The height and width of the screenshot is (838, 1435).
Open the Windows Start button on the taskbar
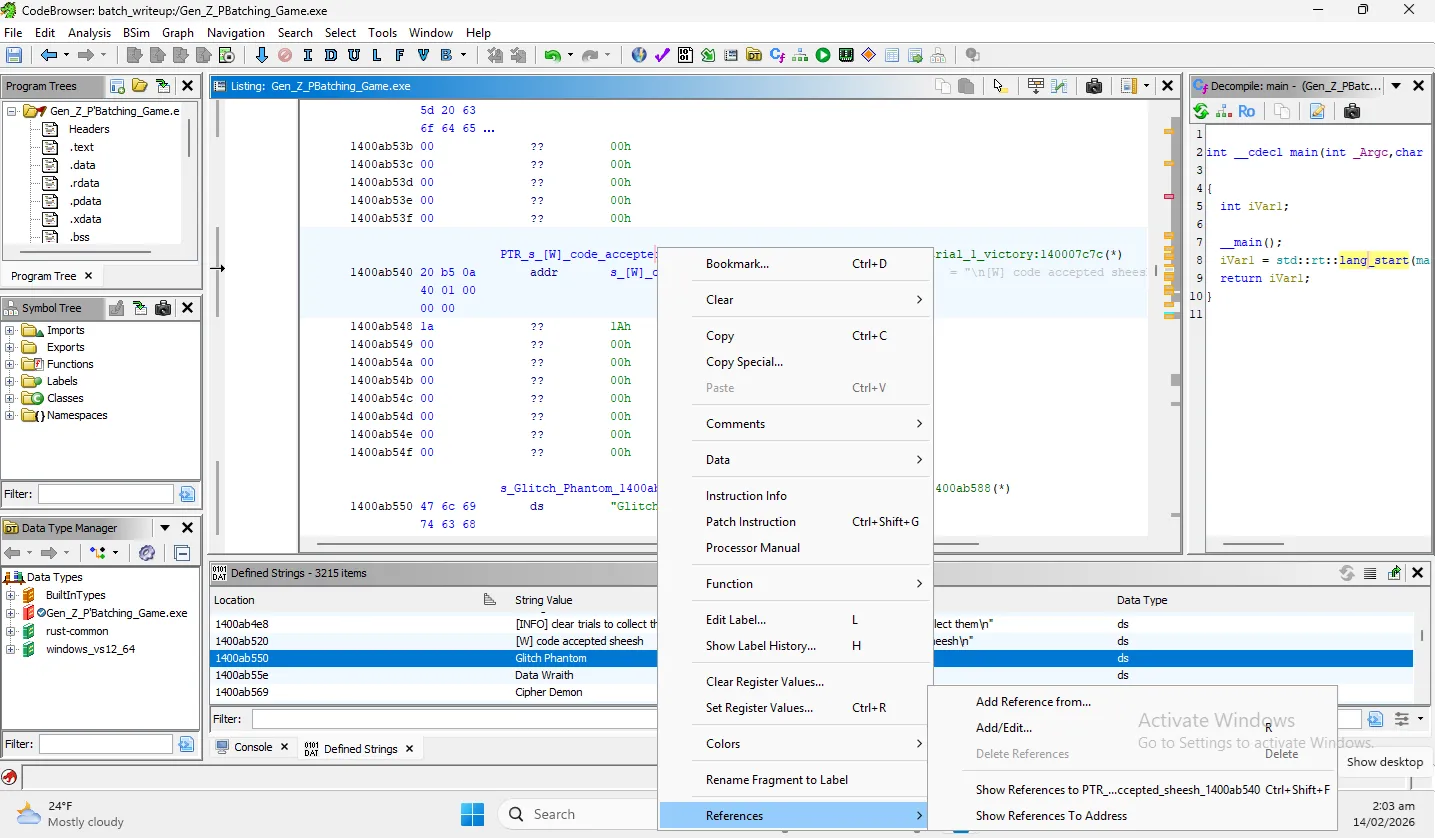tap(472, 814)
